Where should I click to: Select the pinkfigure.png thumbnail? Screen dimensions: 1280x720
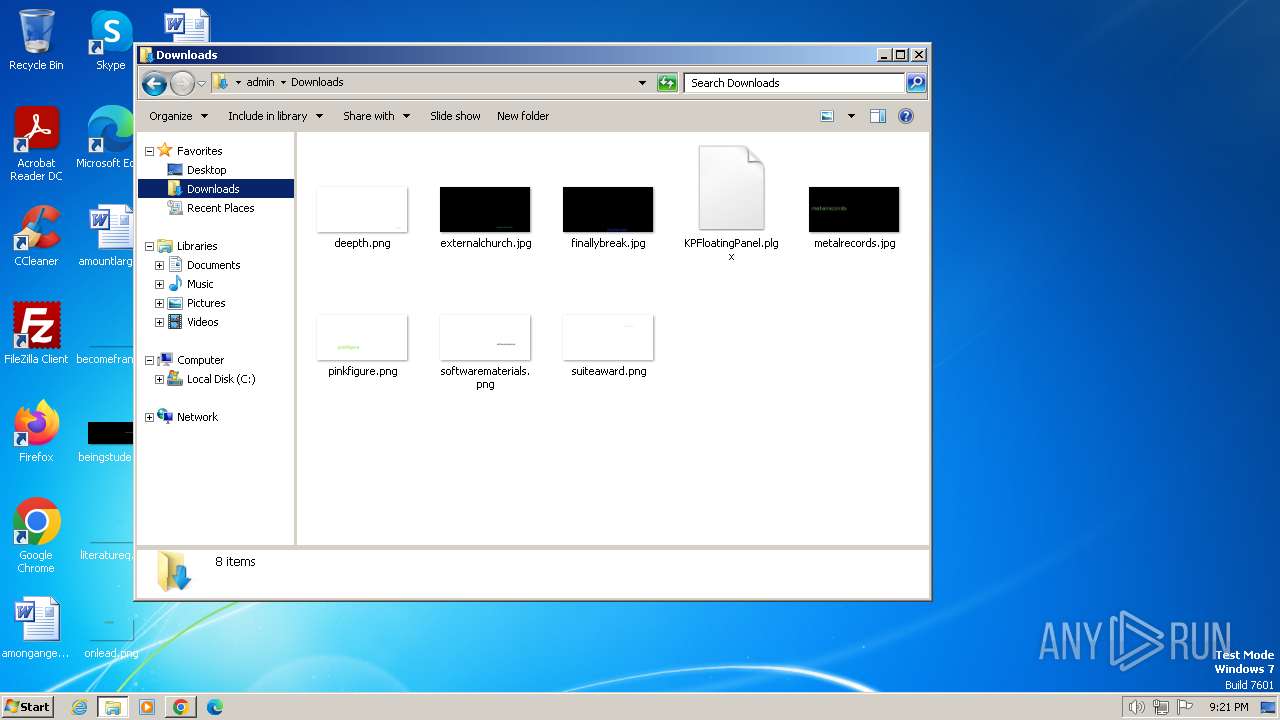point(362,337)
